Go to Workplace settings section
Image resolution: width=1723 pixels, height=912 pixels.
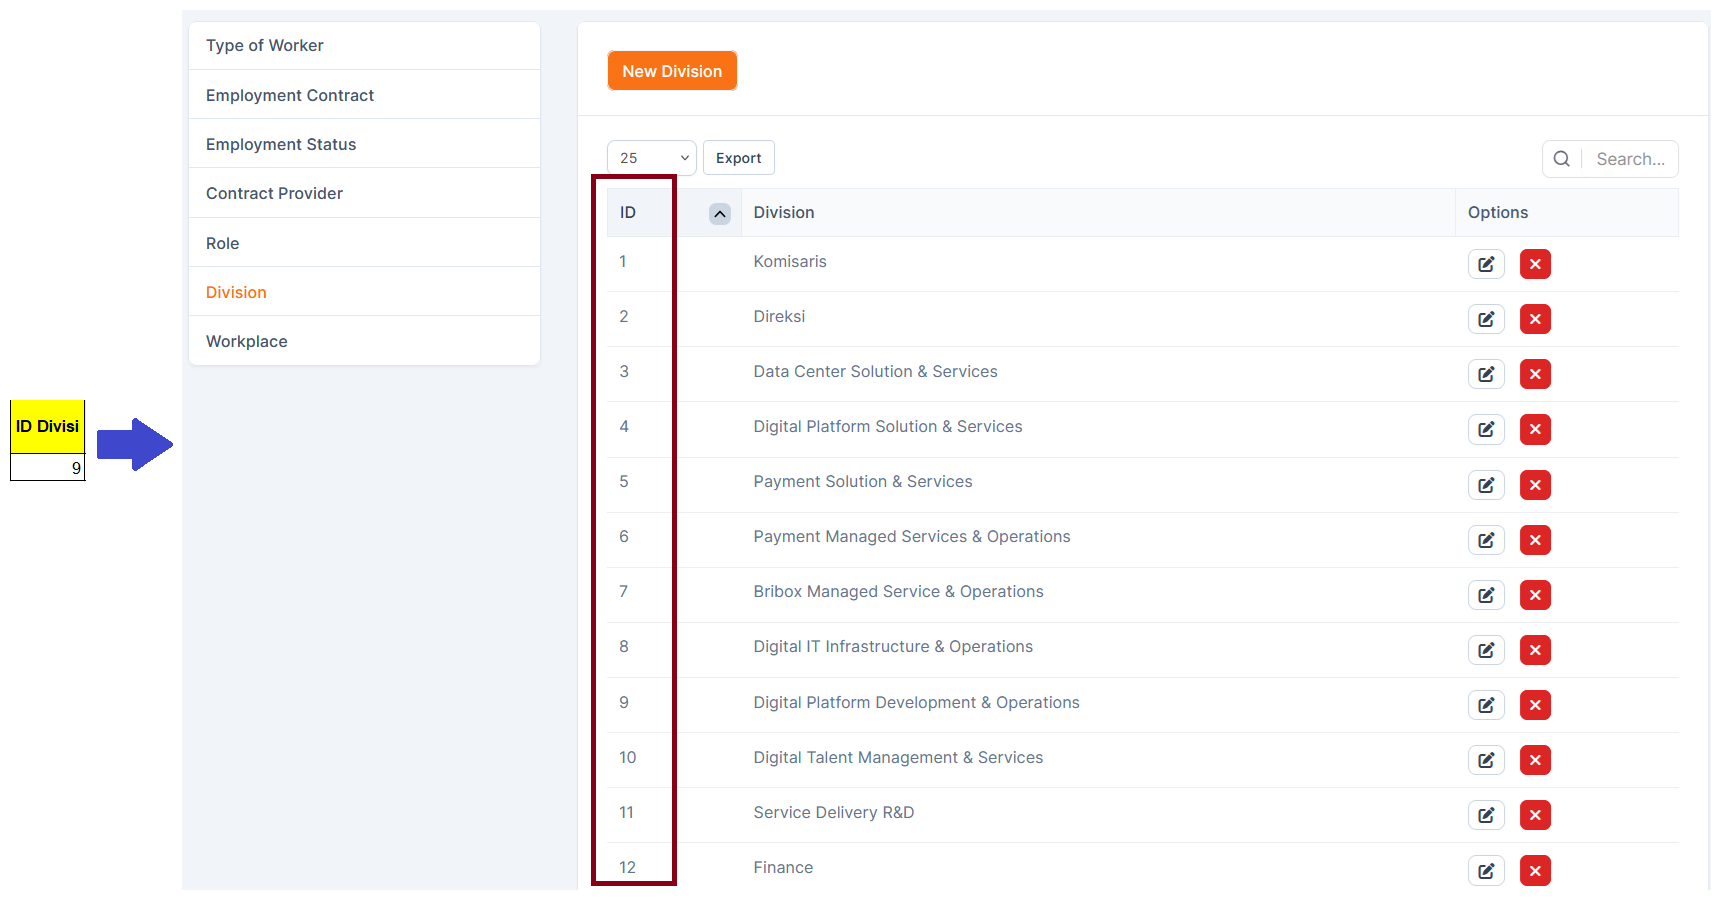(x=246, y=341)
